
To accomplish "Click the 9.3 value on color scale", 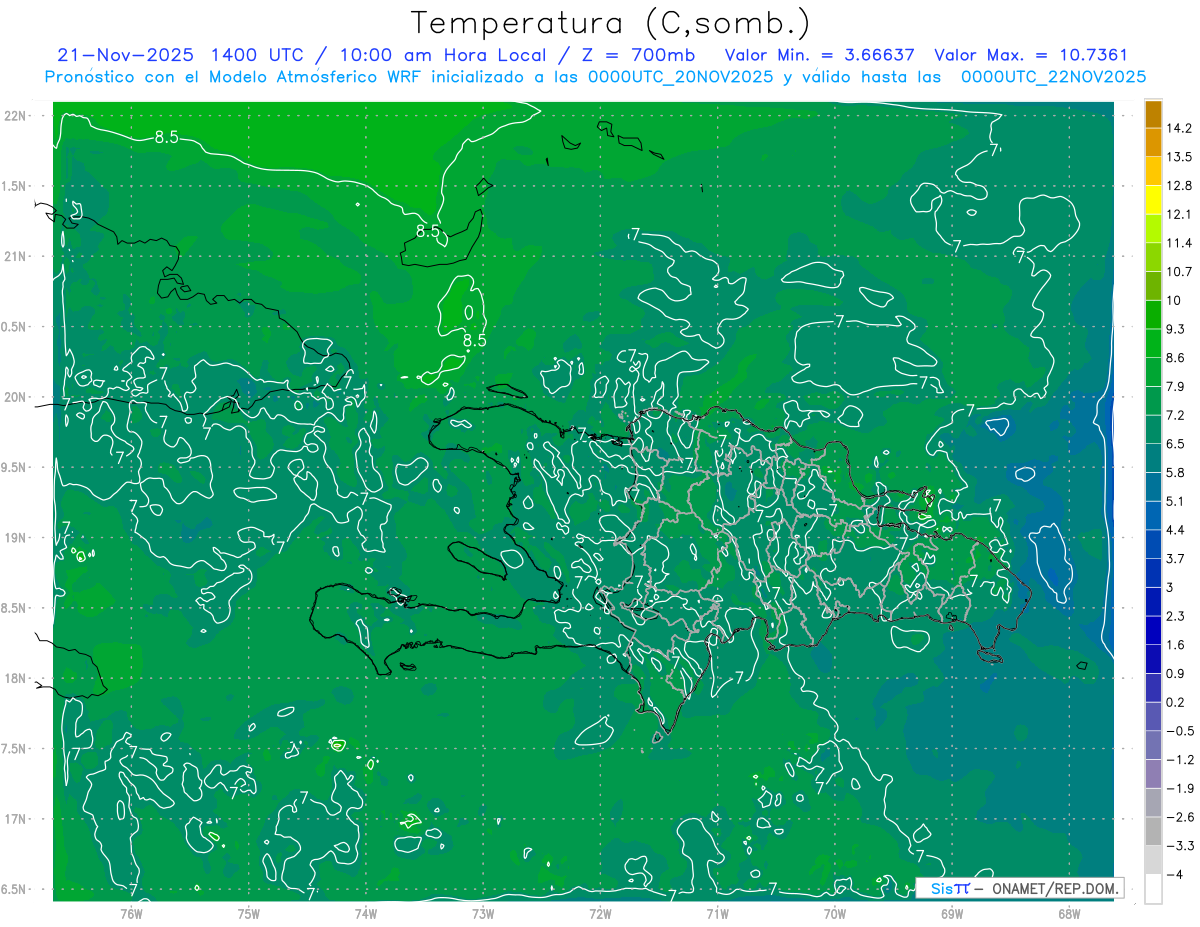I will tap(1176, 329).
